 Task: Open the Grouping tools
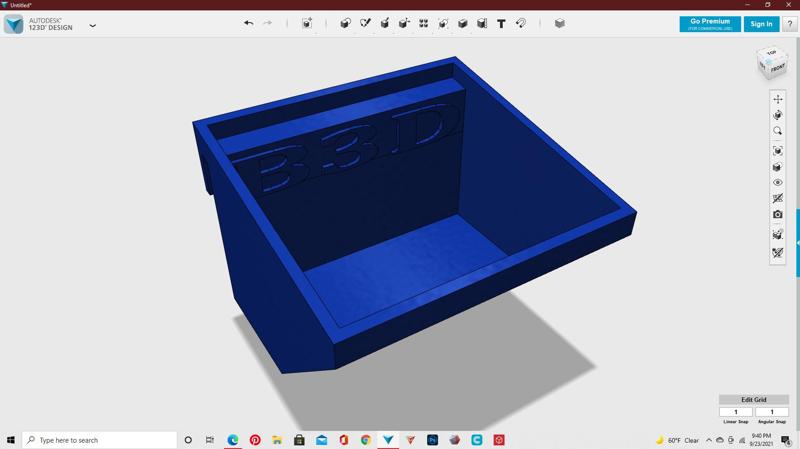pos(443,23)
